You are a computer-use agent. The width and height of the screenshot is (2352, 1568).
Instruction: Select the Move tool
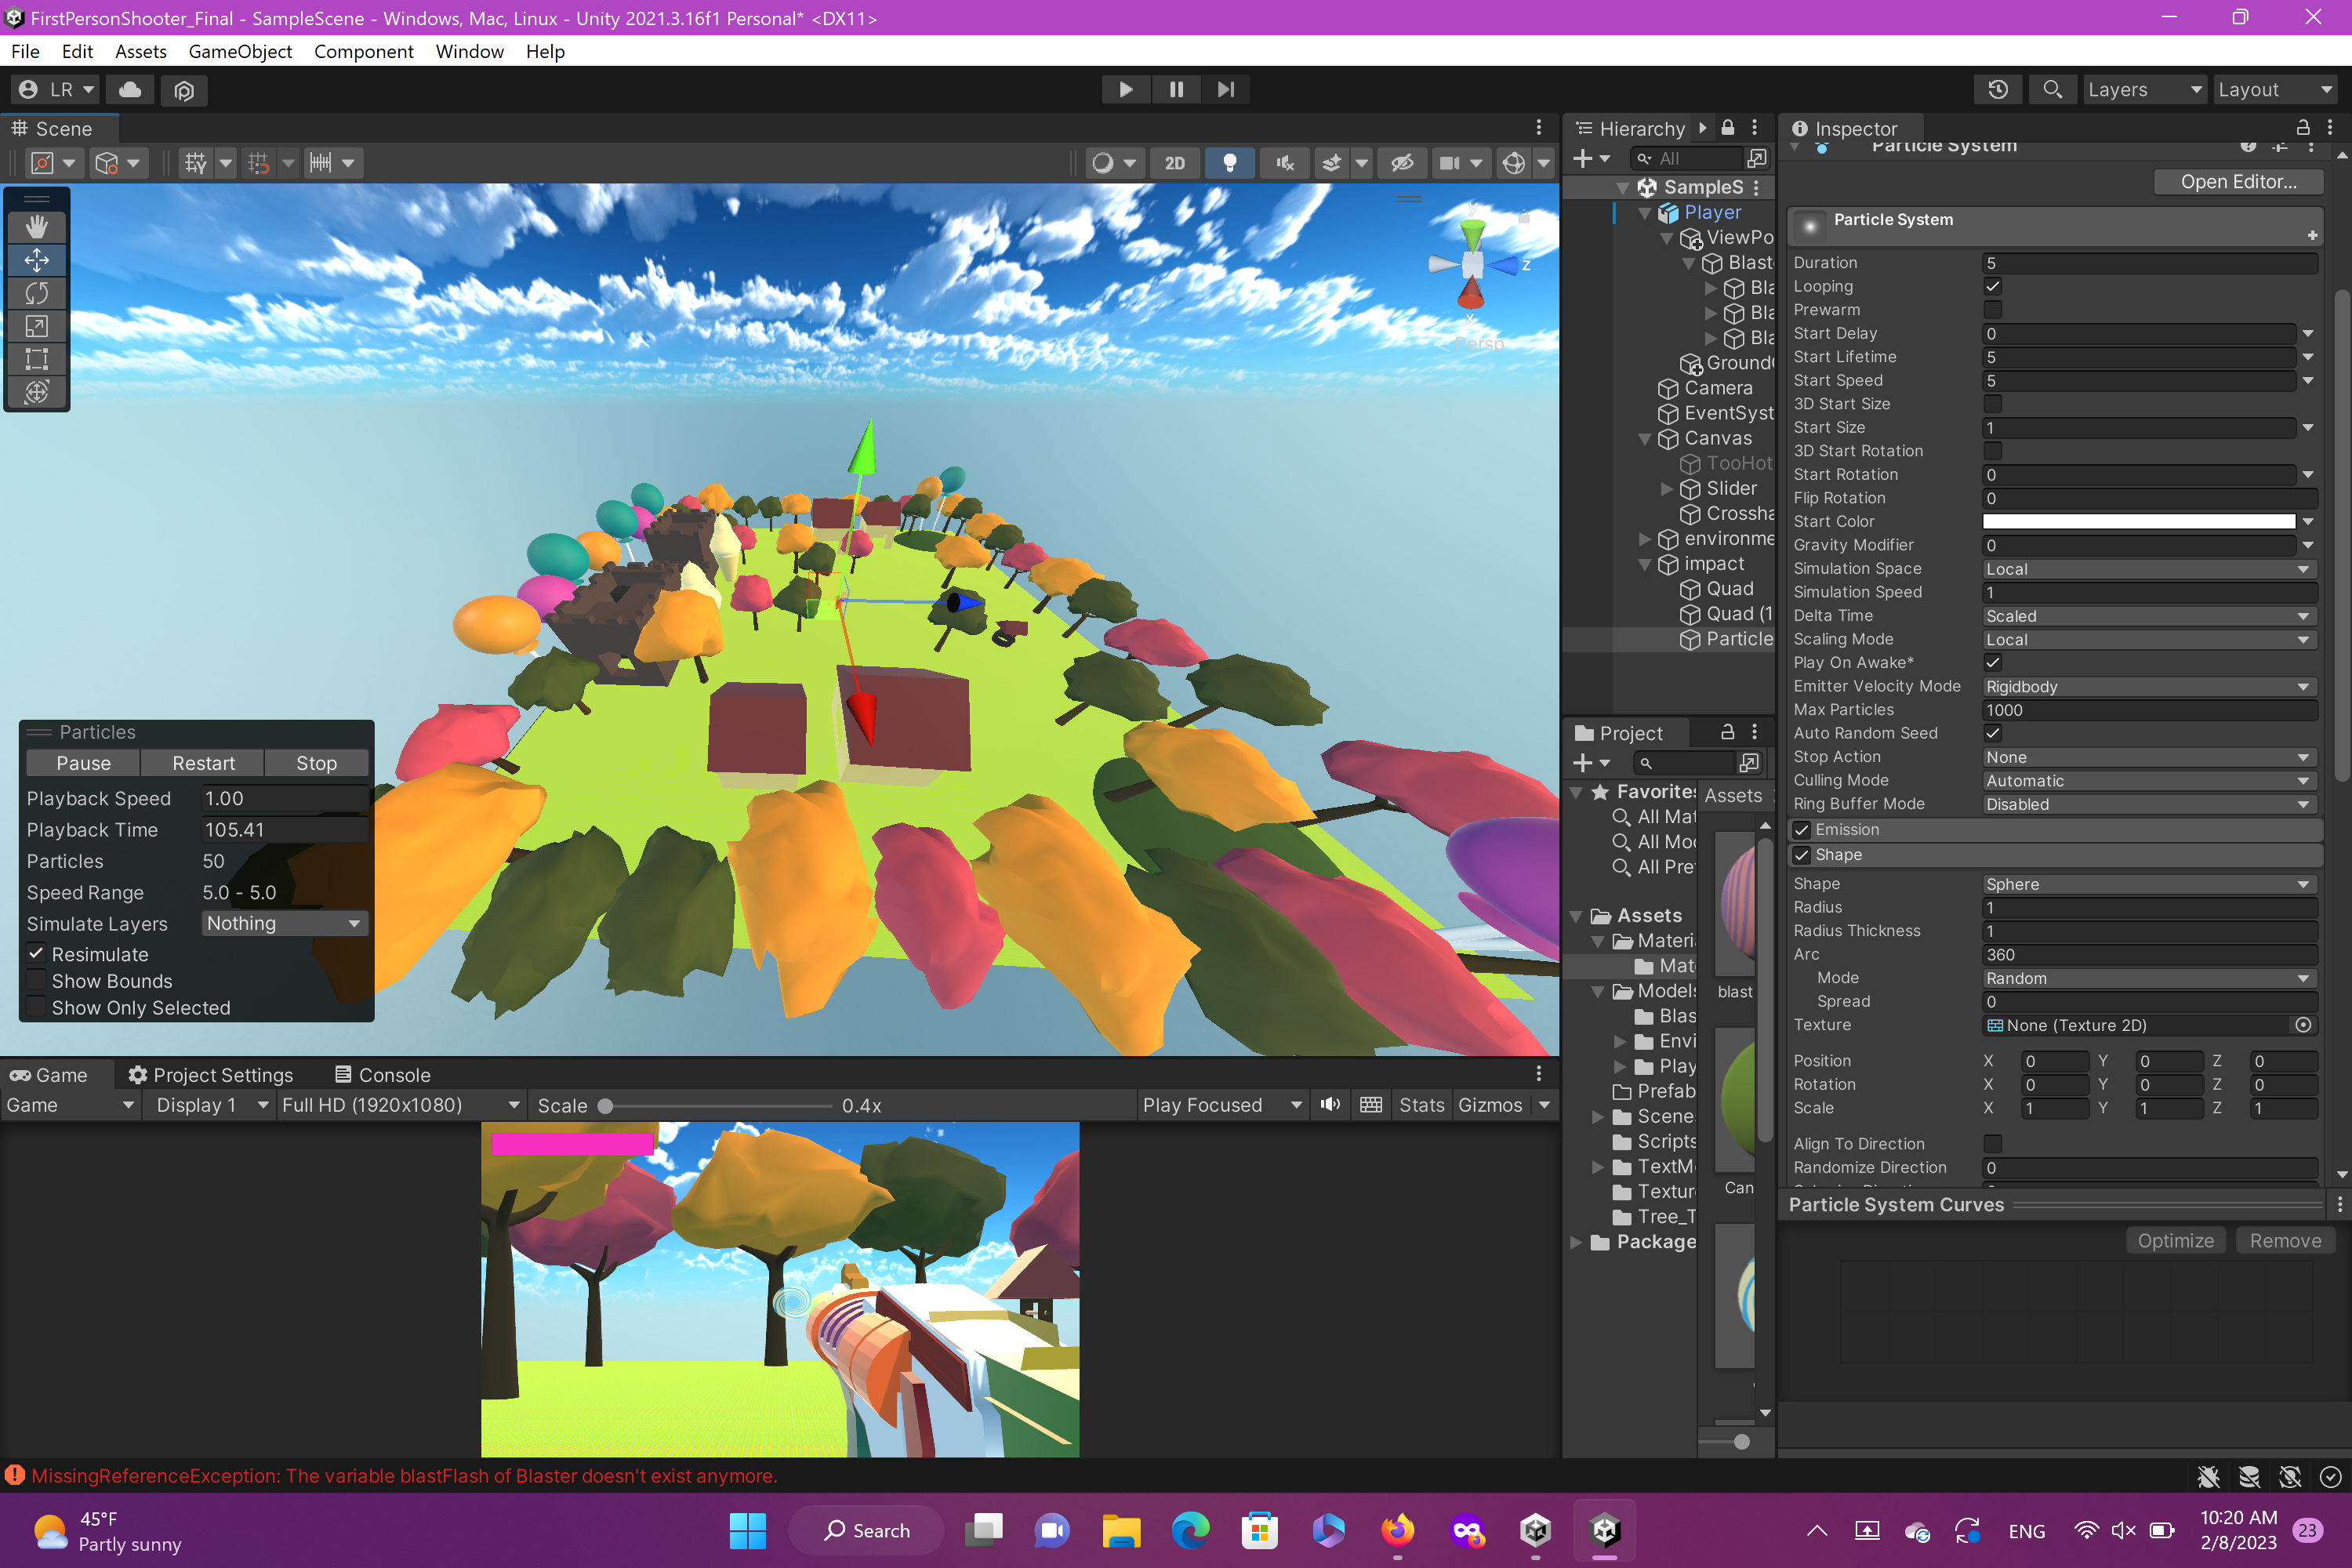[x=37, y=260]
